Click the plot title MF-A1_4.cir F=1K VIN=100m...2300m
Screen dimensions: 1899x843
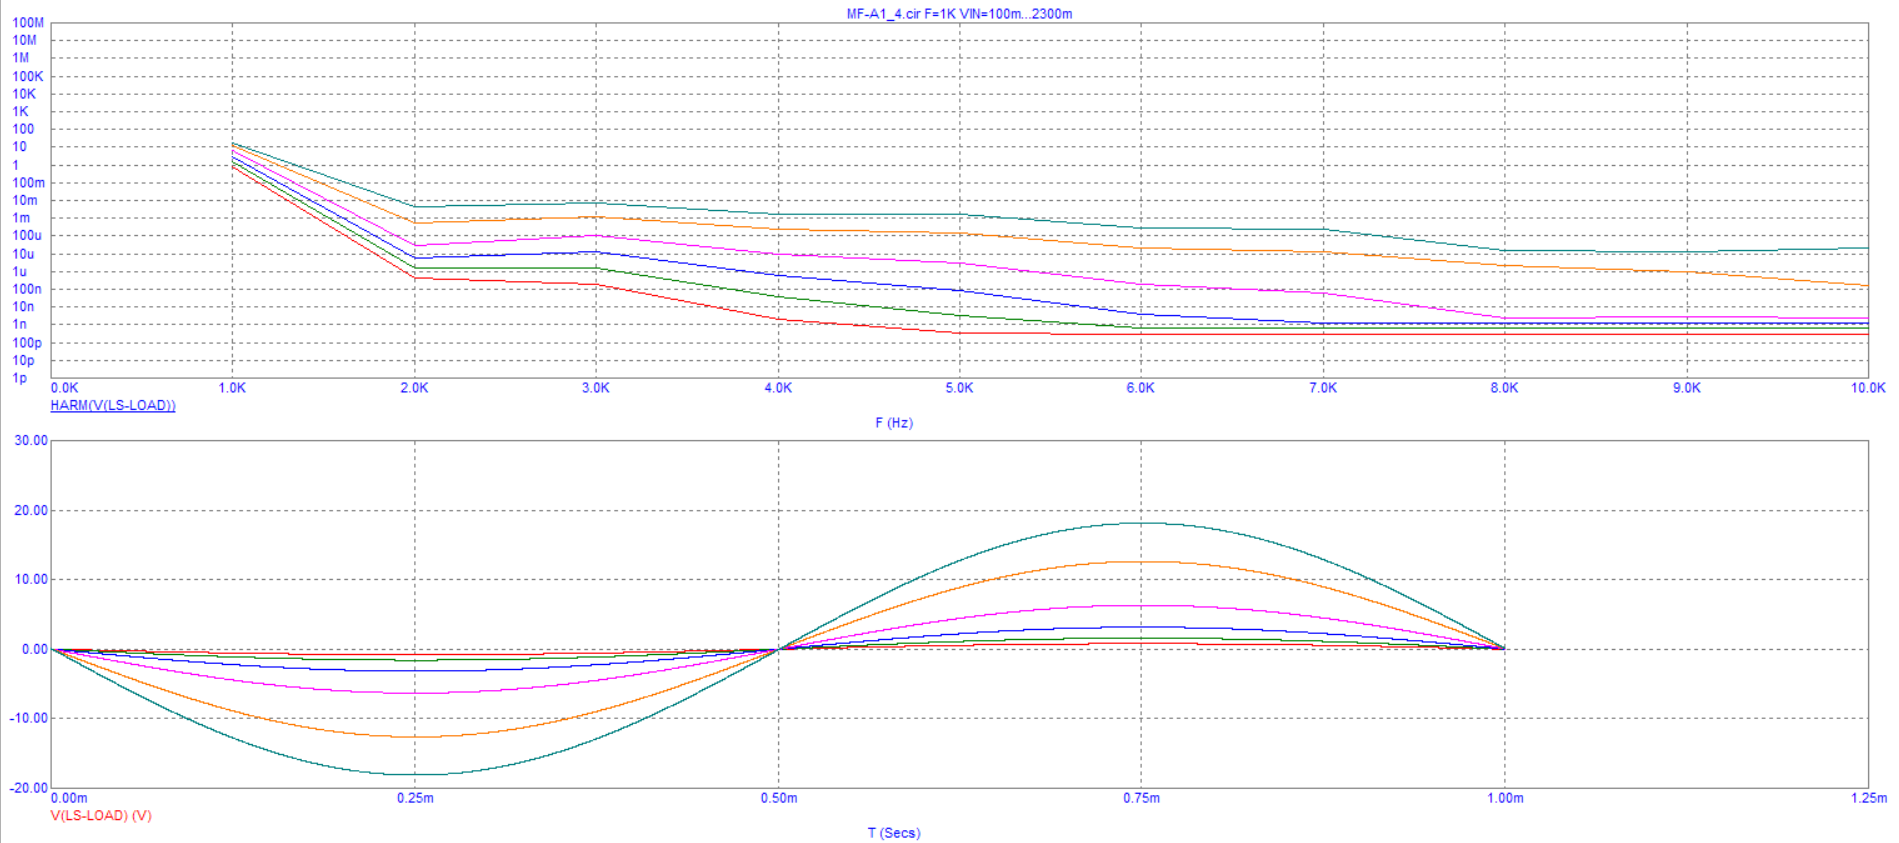[959, 14]
